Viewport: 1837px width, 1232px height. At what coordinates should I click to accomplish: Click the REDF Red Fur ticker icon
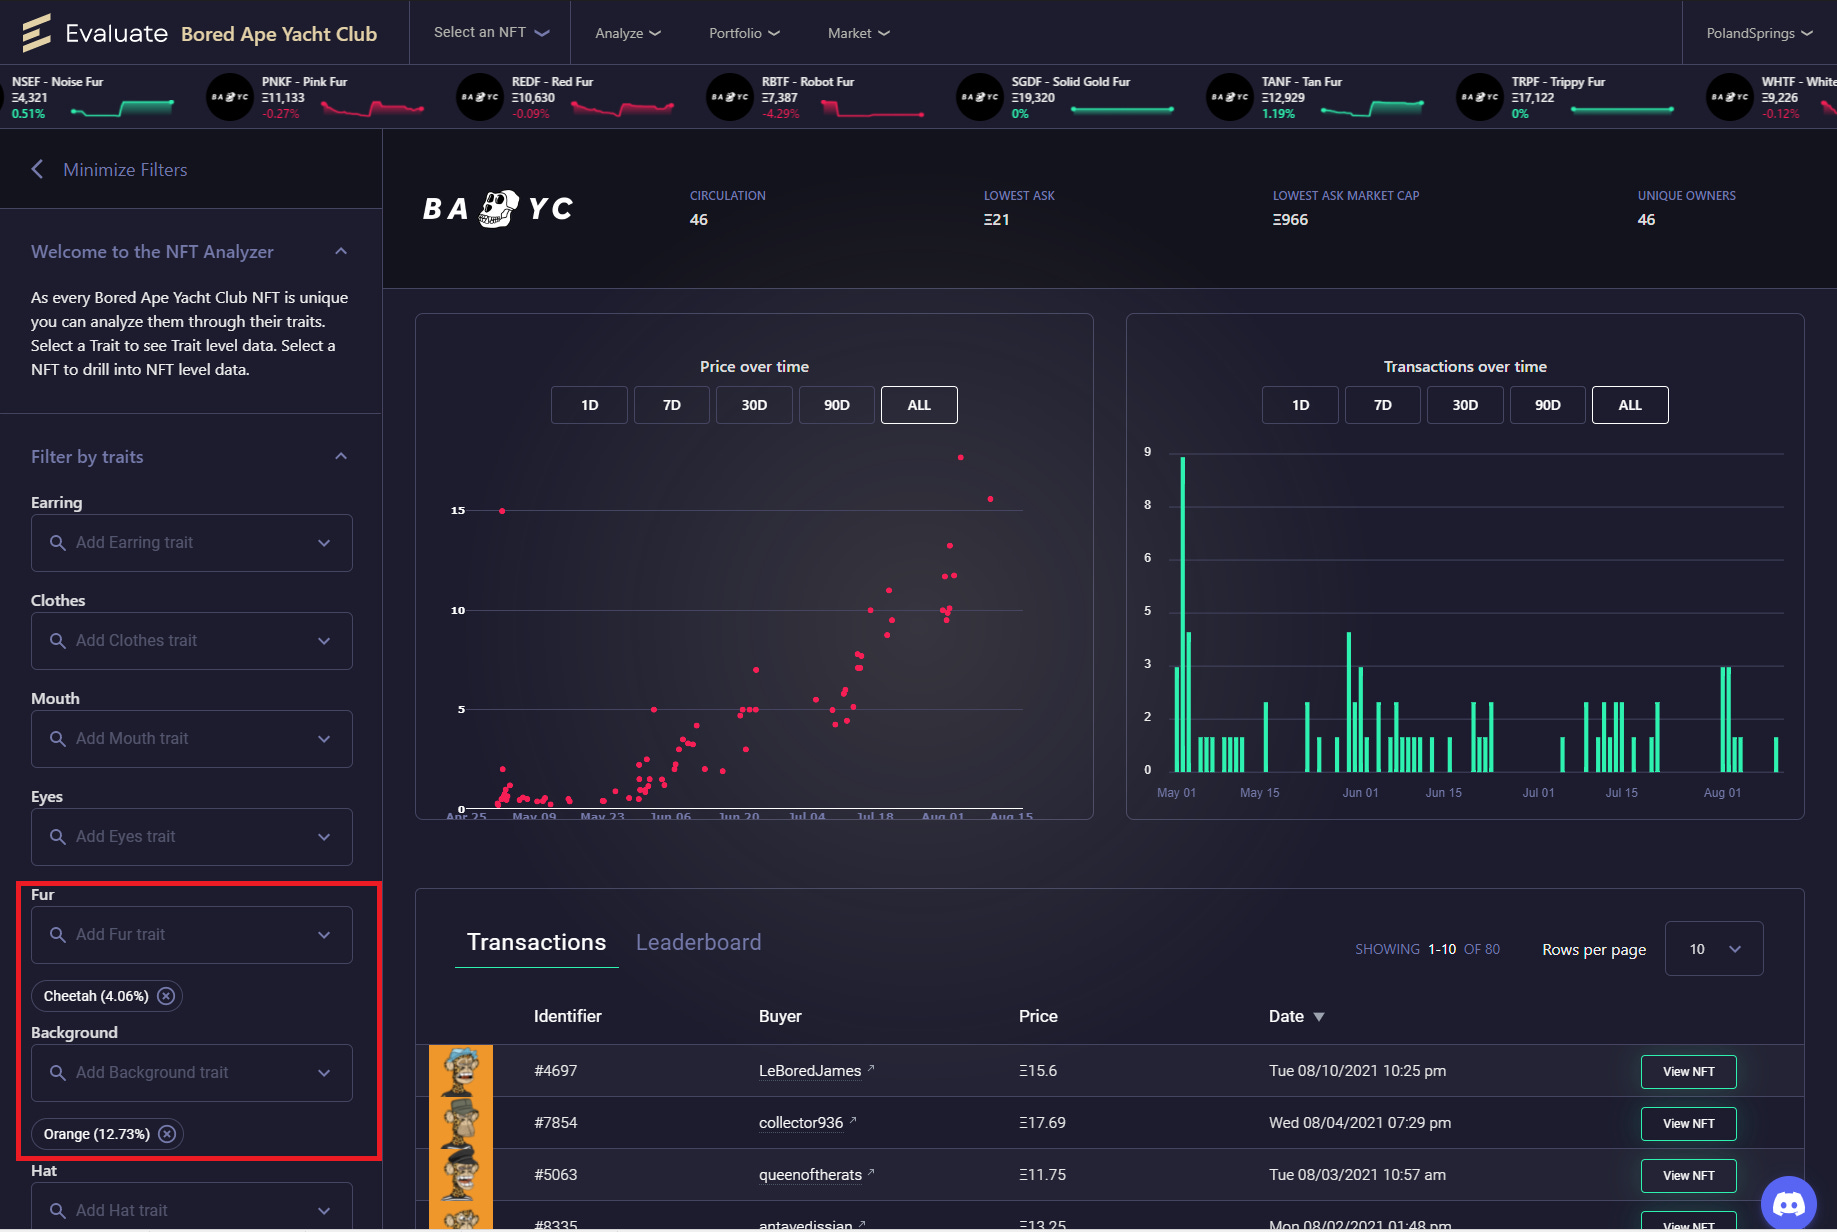pyautogui.click(x=480, y=97)
